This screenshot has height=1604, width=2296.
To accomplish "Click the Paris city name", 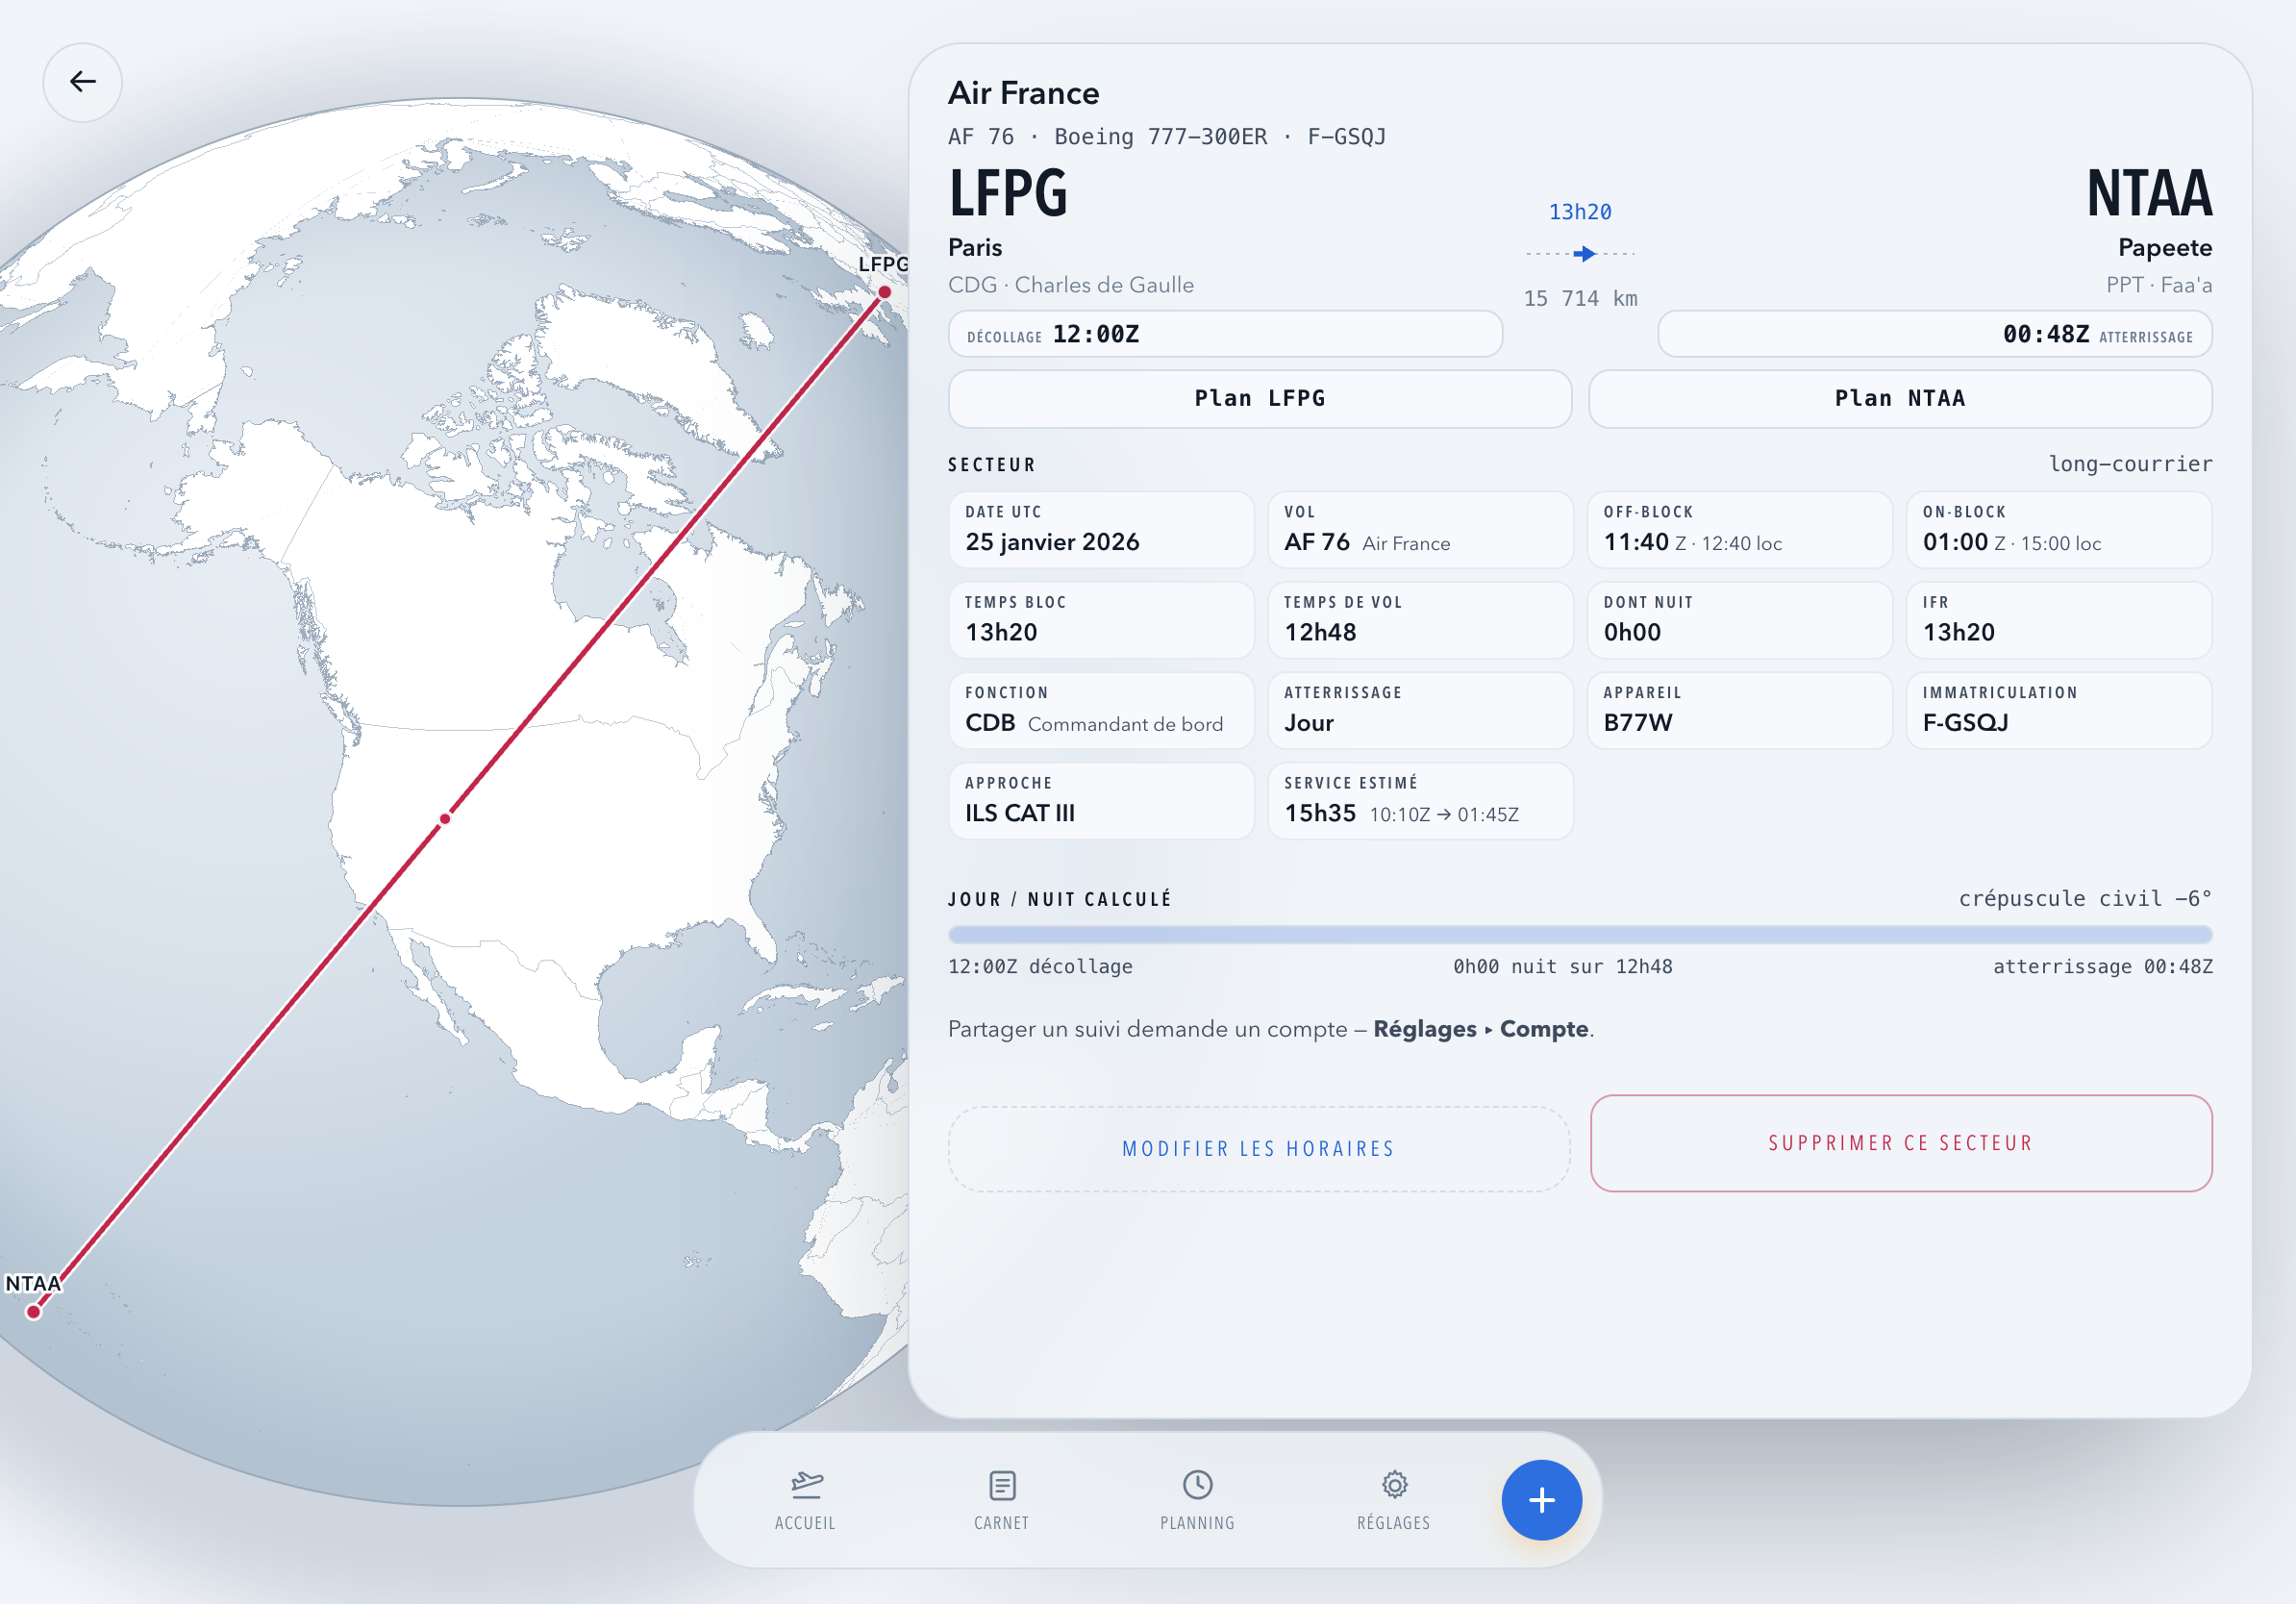I will click(975, 247).
